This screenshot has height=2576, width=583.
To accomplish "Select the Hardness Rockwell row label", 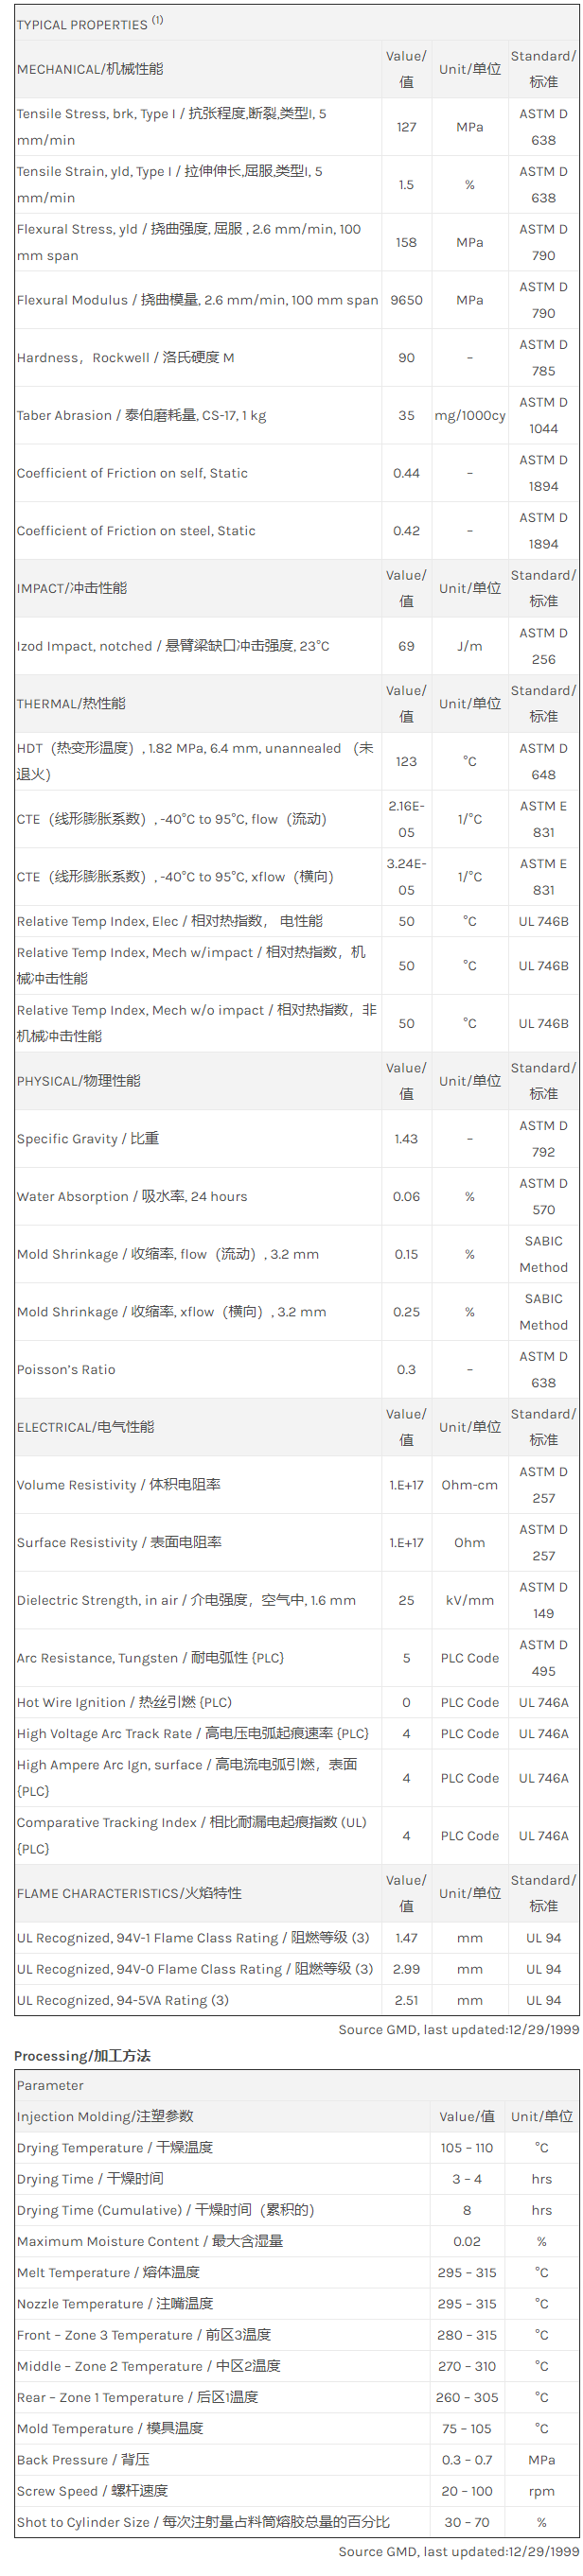I will click(x=125, y=358).
